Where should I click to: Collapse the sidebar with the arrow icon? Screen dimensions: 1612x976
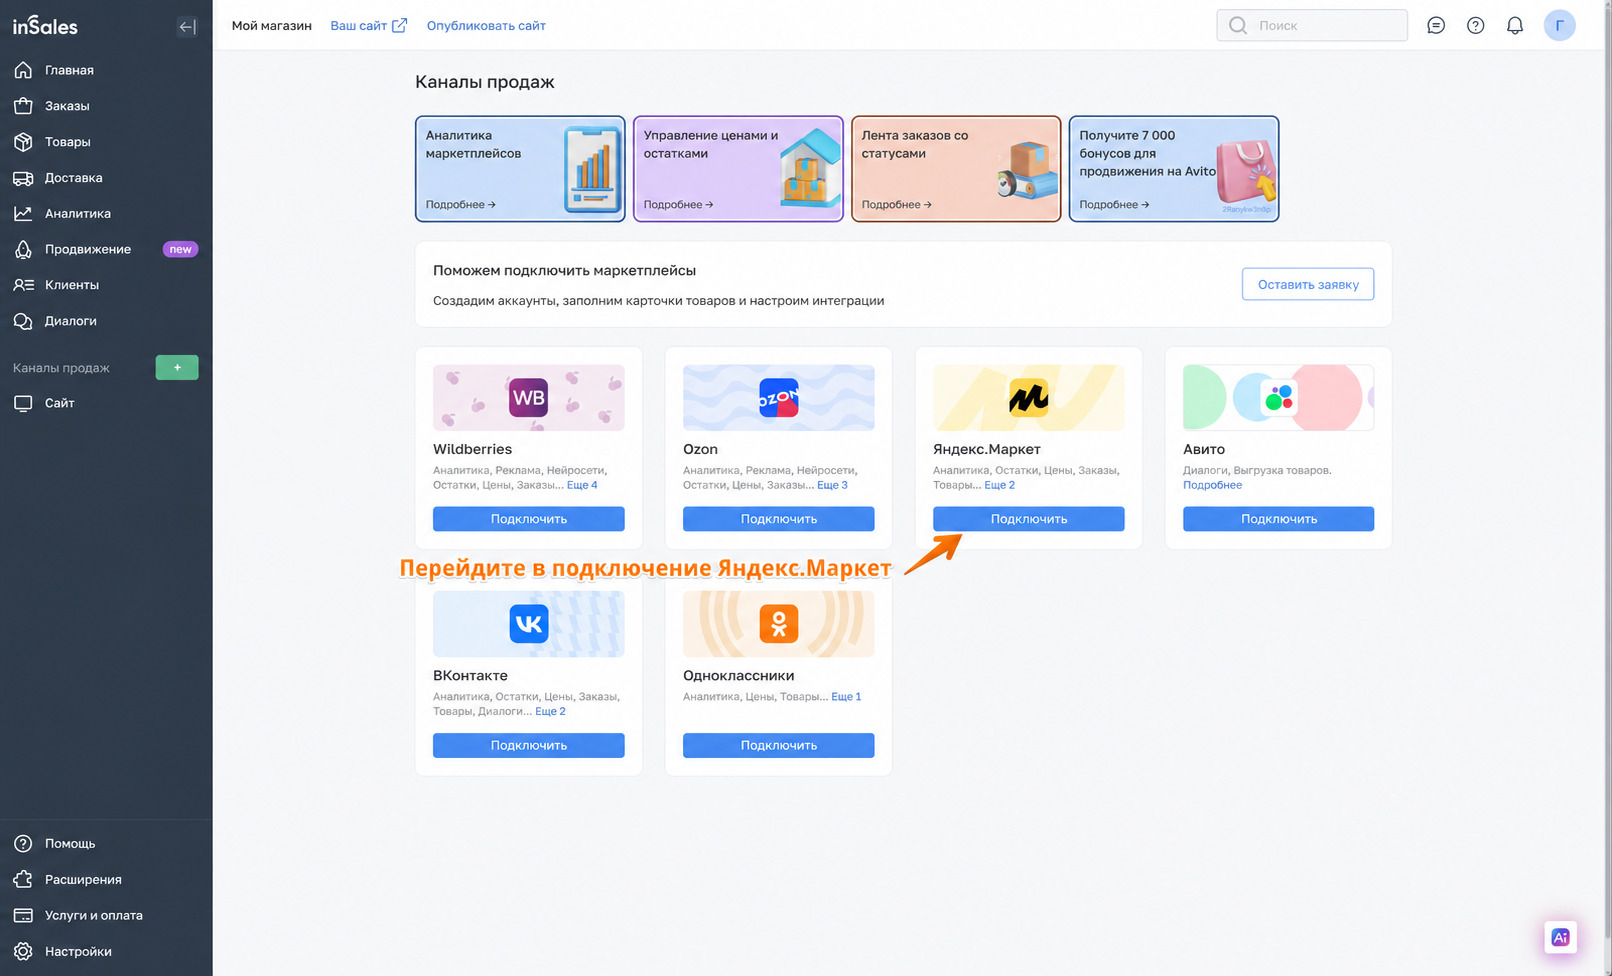187,27
